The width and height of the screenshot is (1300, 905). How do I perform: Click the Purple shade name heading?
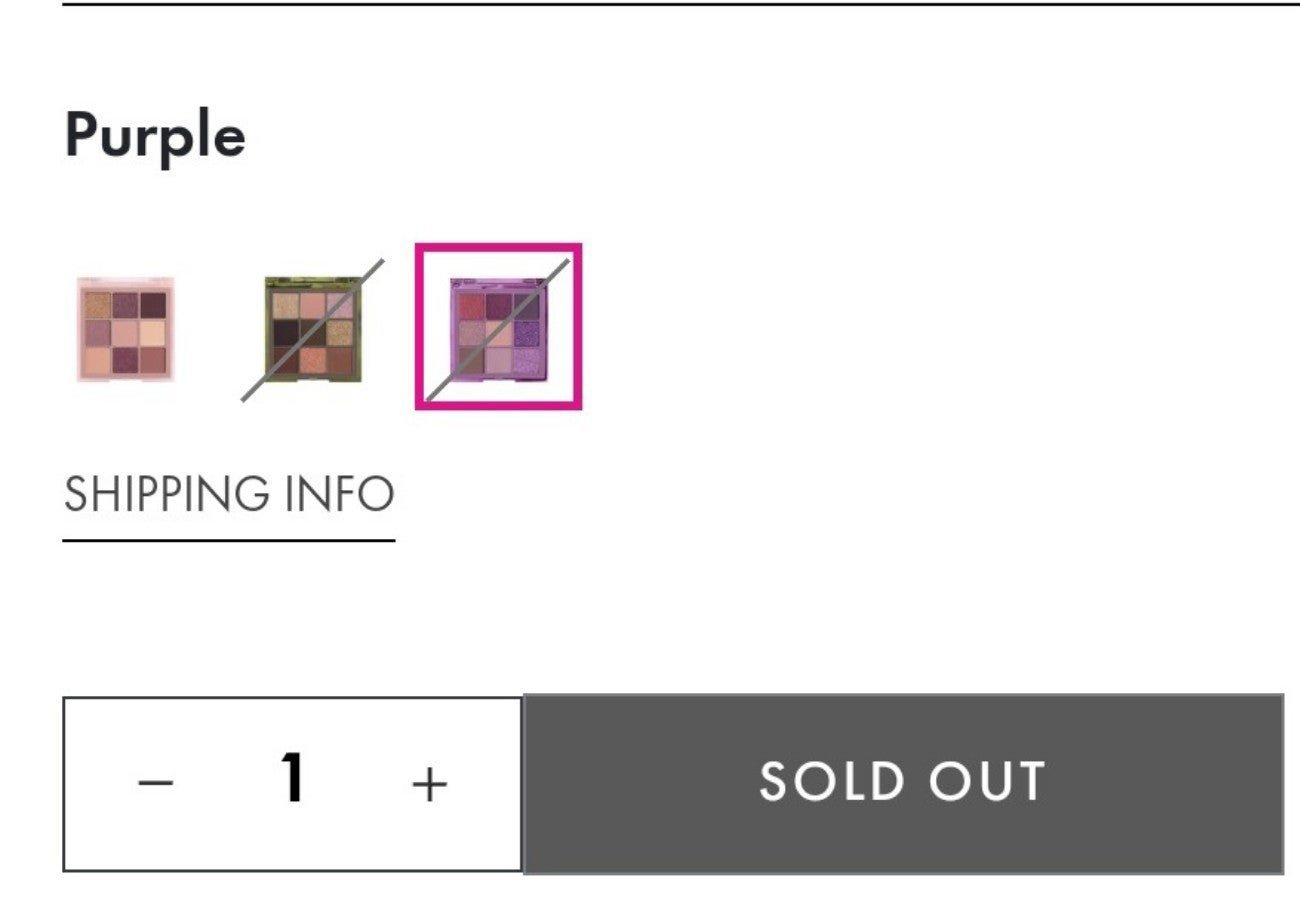point(155,135)
